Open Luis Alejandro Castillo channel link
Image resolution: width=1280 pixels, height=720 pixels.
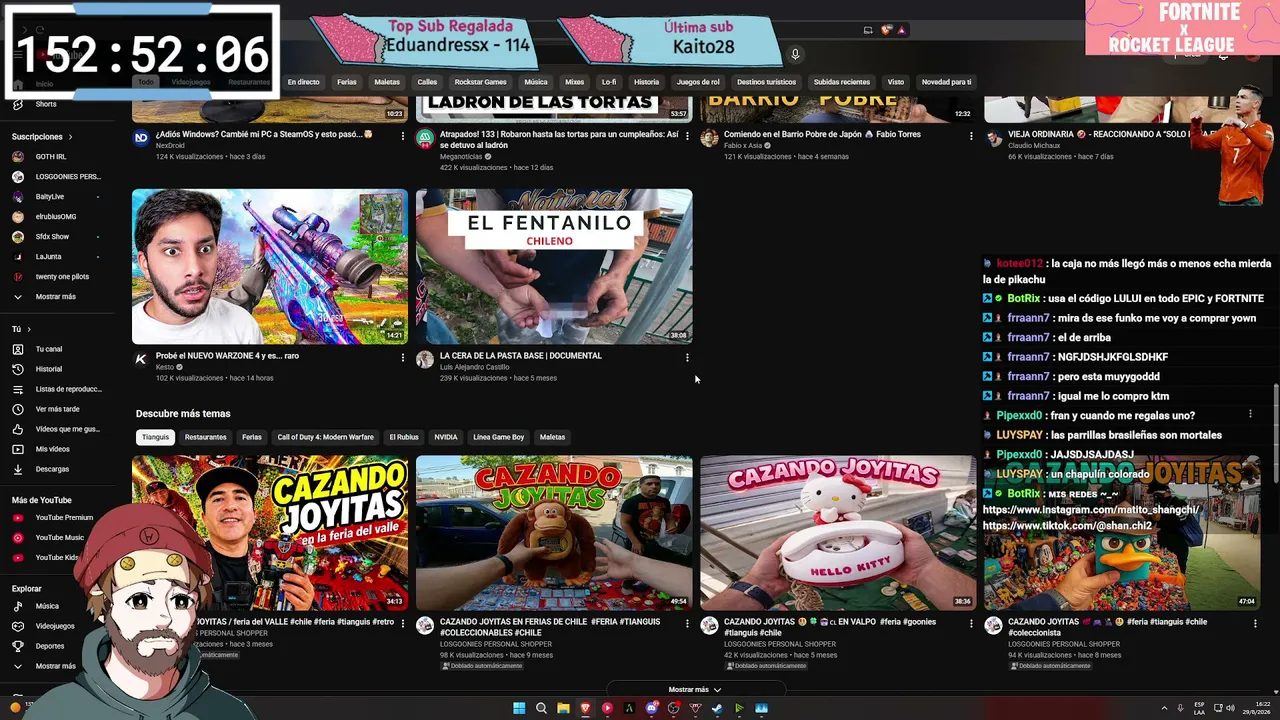[x=476, y=367]
